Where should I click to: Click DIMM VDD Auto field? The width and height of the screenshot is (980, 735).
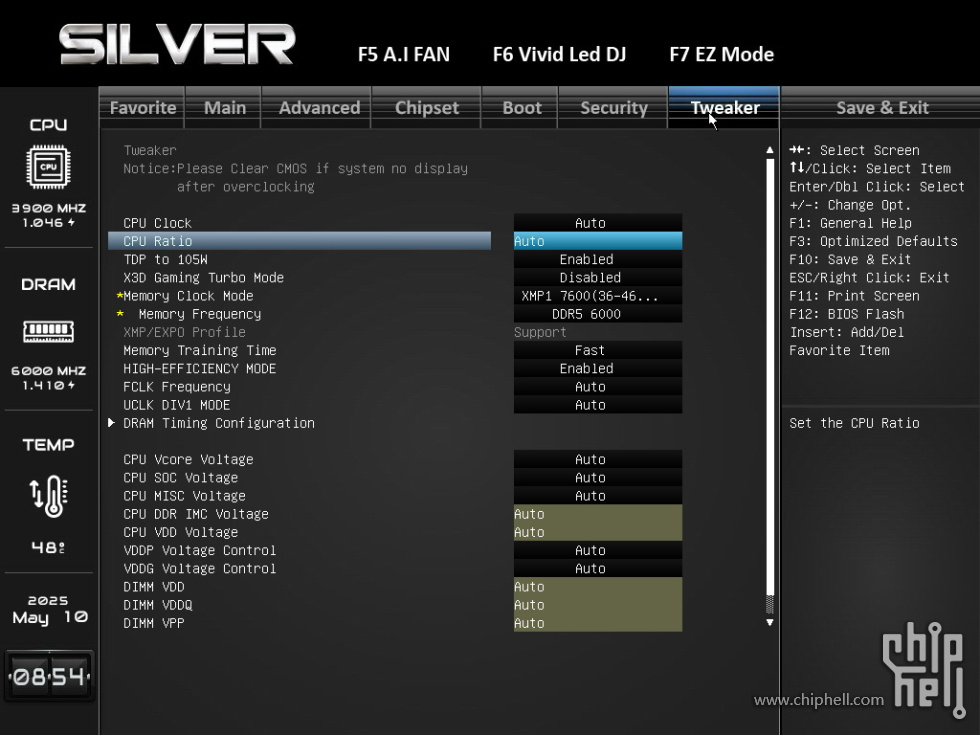(x=598, y=586)
